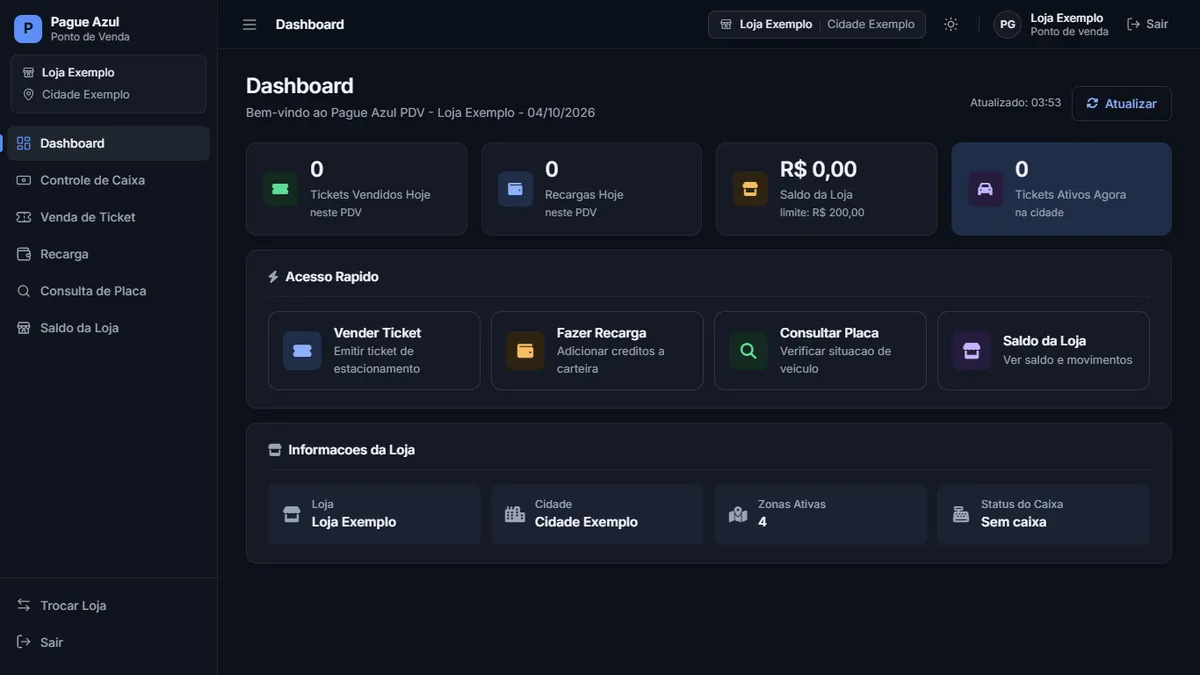Click the Atualizar button

(1121, 103)
